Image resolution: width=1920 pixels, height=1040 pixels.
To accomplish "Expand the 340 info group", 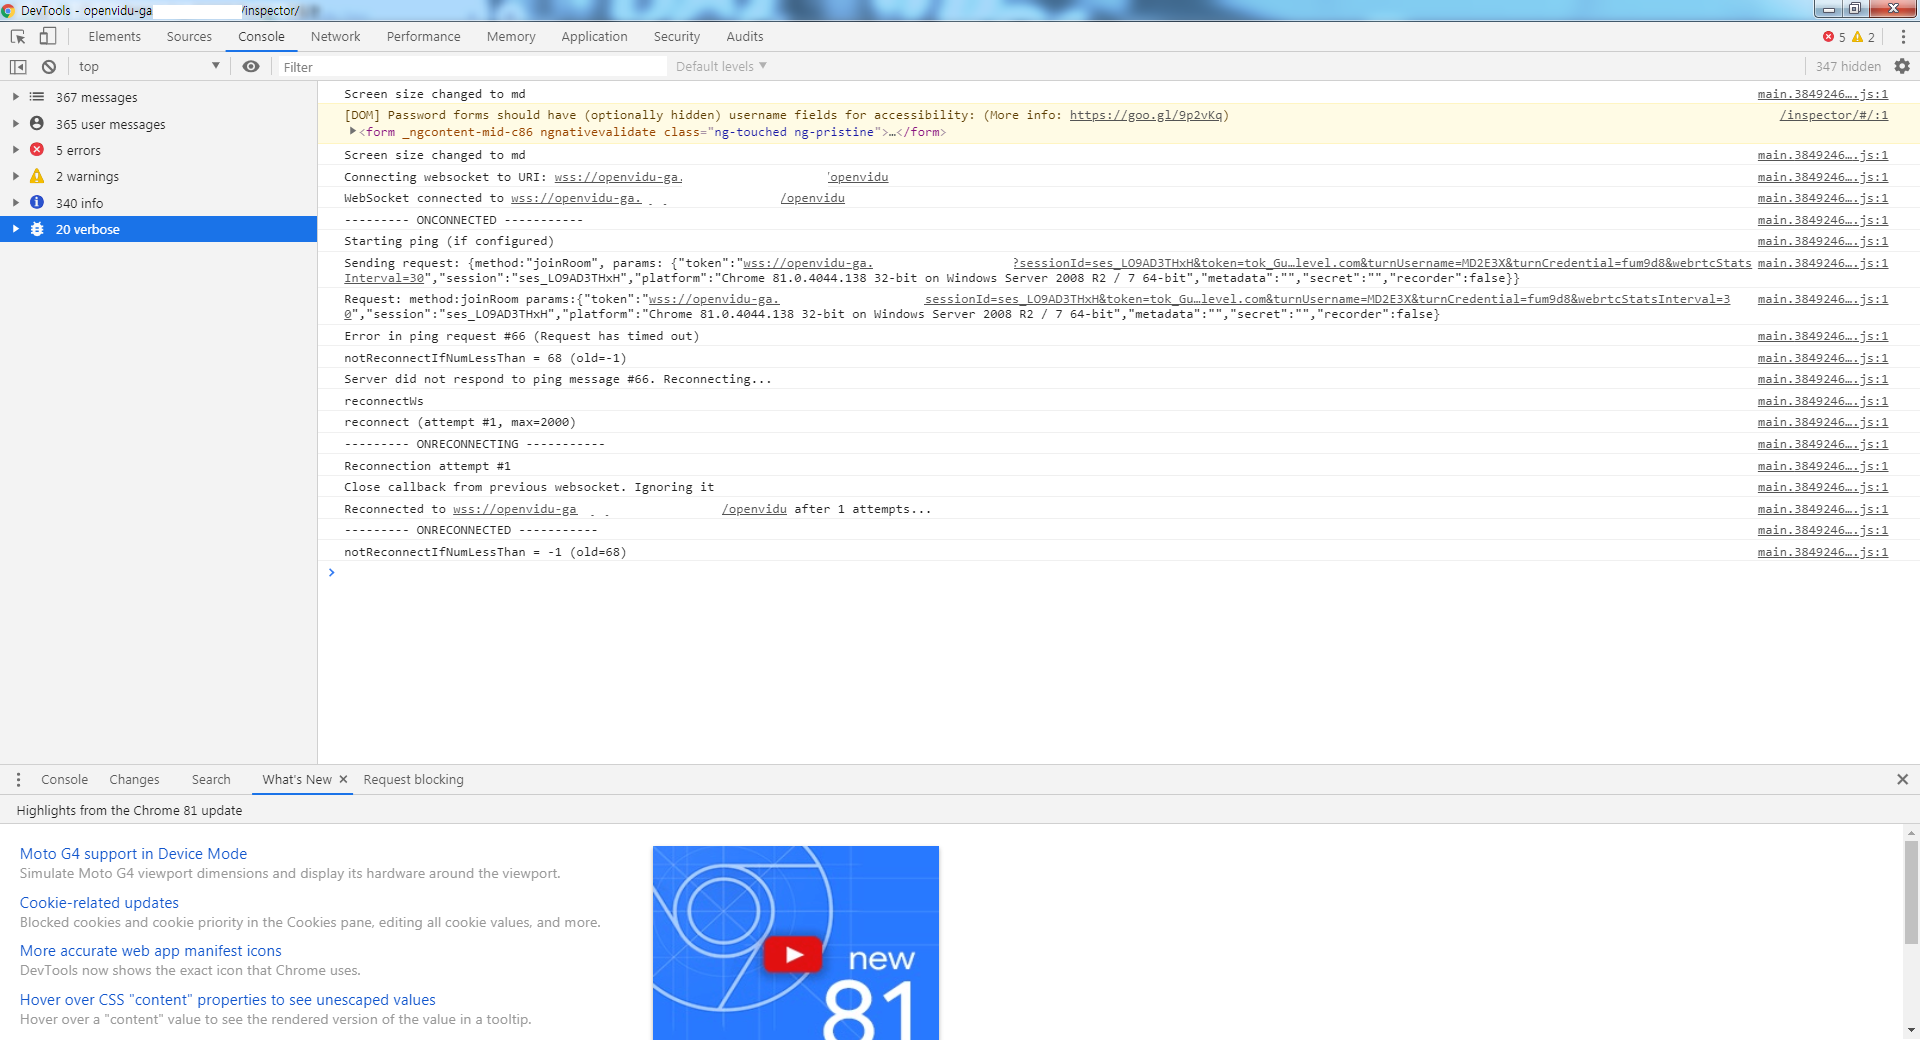I will (15, 203).
